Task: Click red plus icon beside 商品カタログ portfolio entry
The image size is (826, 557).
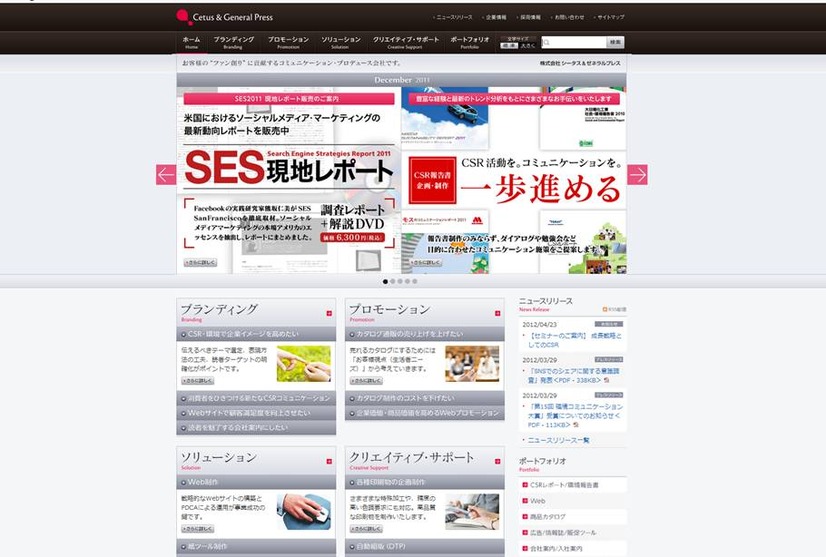Action: (525, 517)
